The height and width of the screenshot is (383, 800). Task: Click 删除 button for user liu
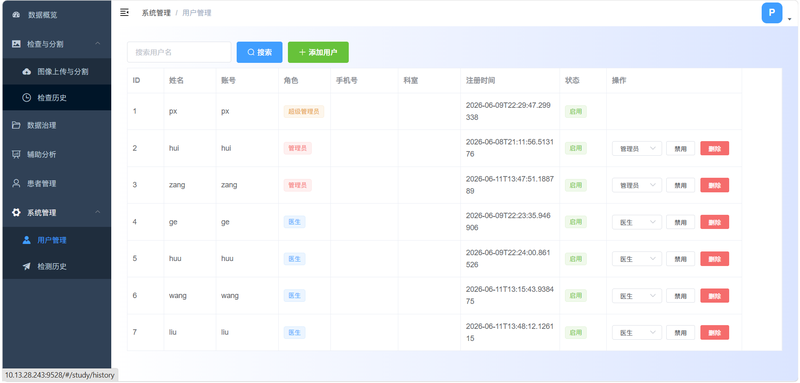[714, 333]
